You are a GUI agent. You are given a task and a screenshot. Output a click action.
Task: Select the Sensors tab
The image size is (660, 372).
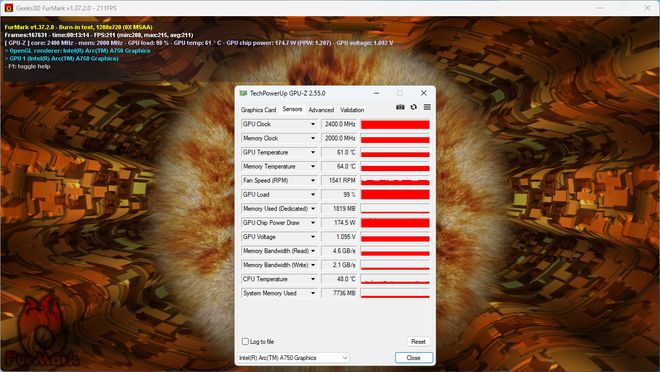[292, 109]
